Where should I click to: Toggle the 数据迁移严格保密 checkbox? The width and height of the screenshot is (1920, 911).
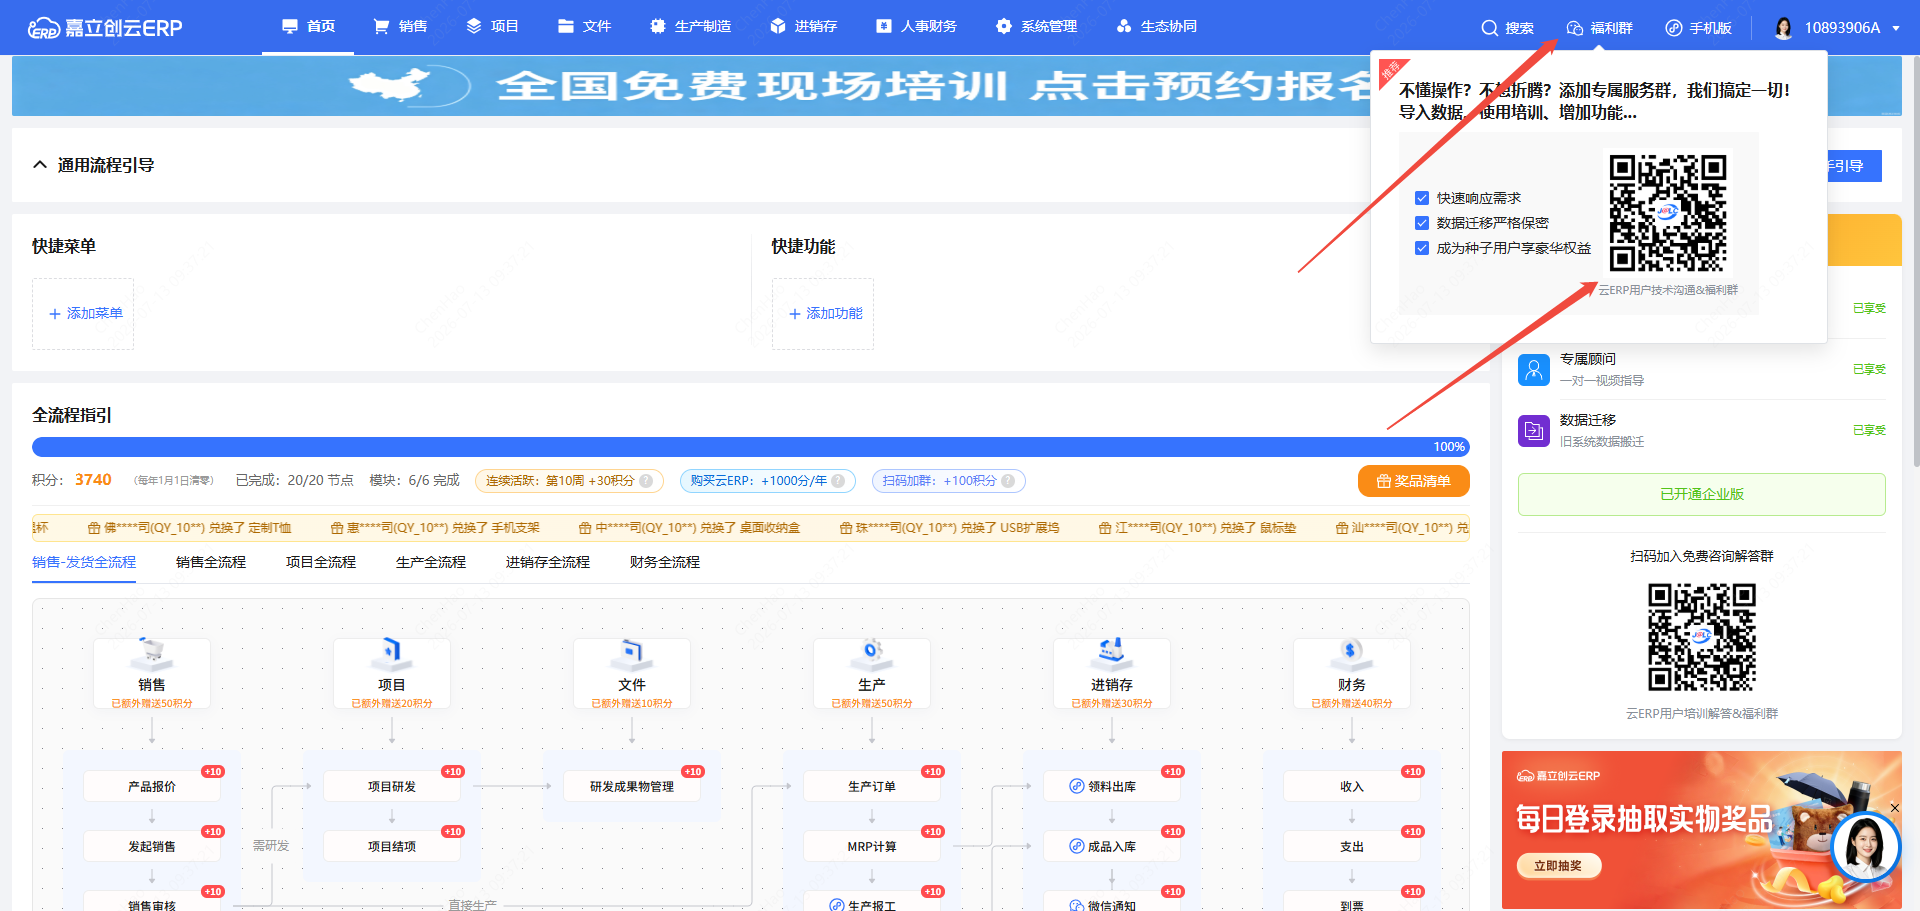1422,223
